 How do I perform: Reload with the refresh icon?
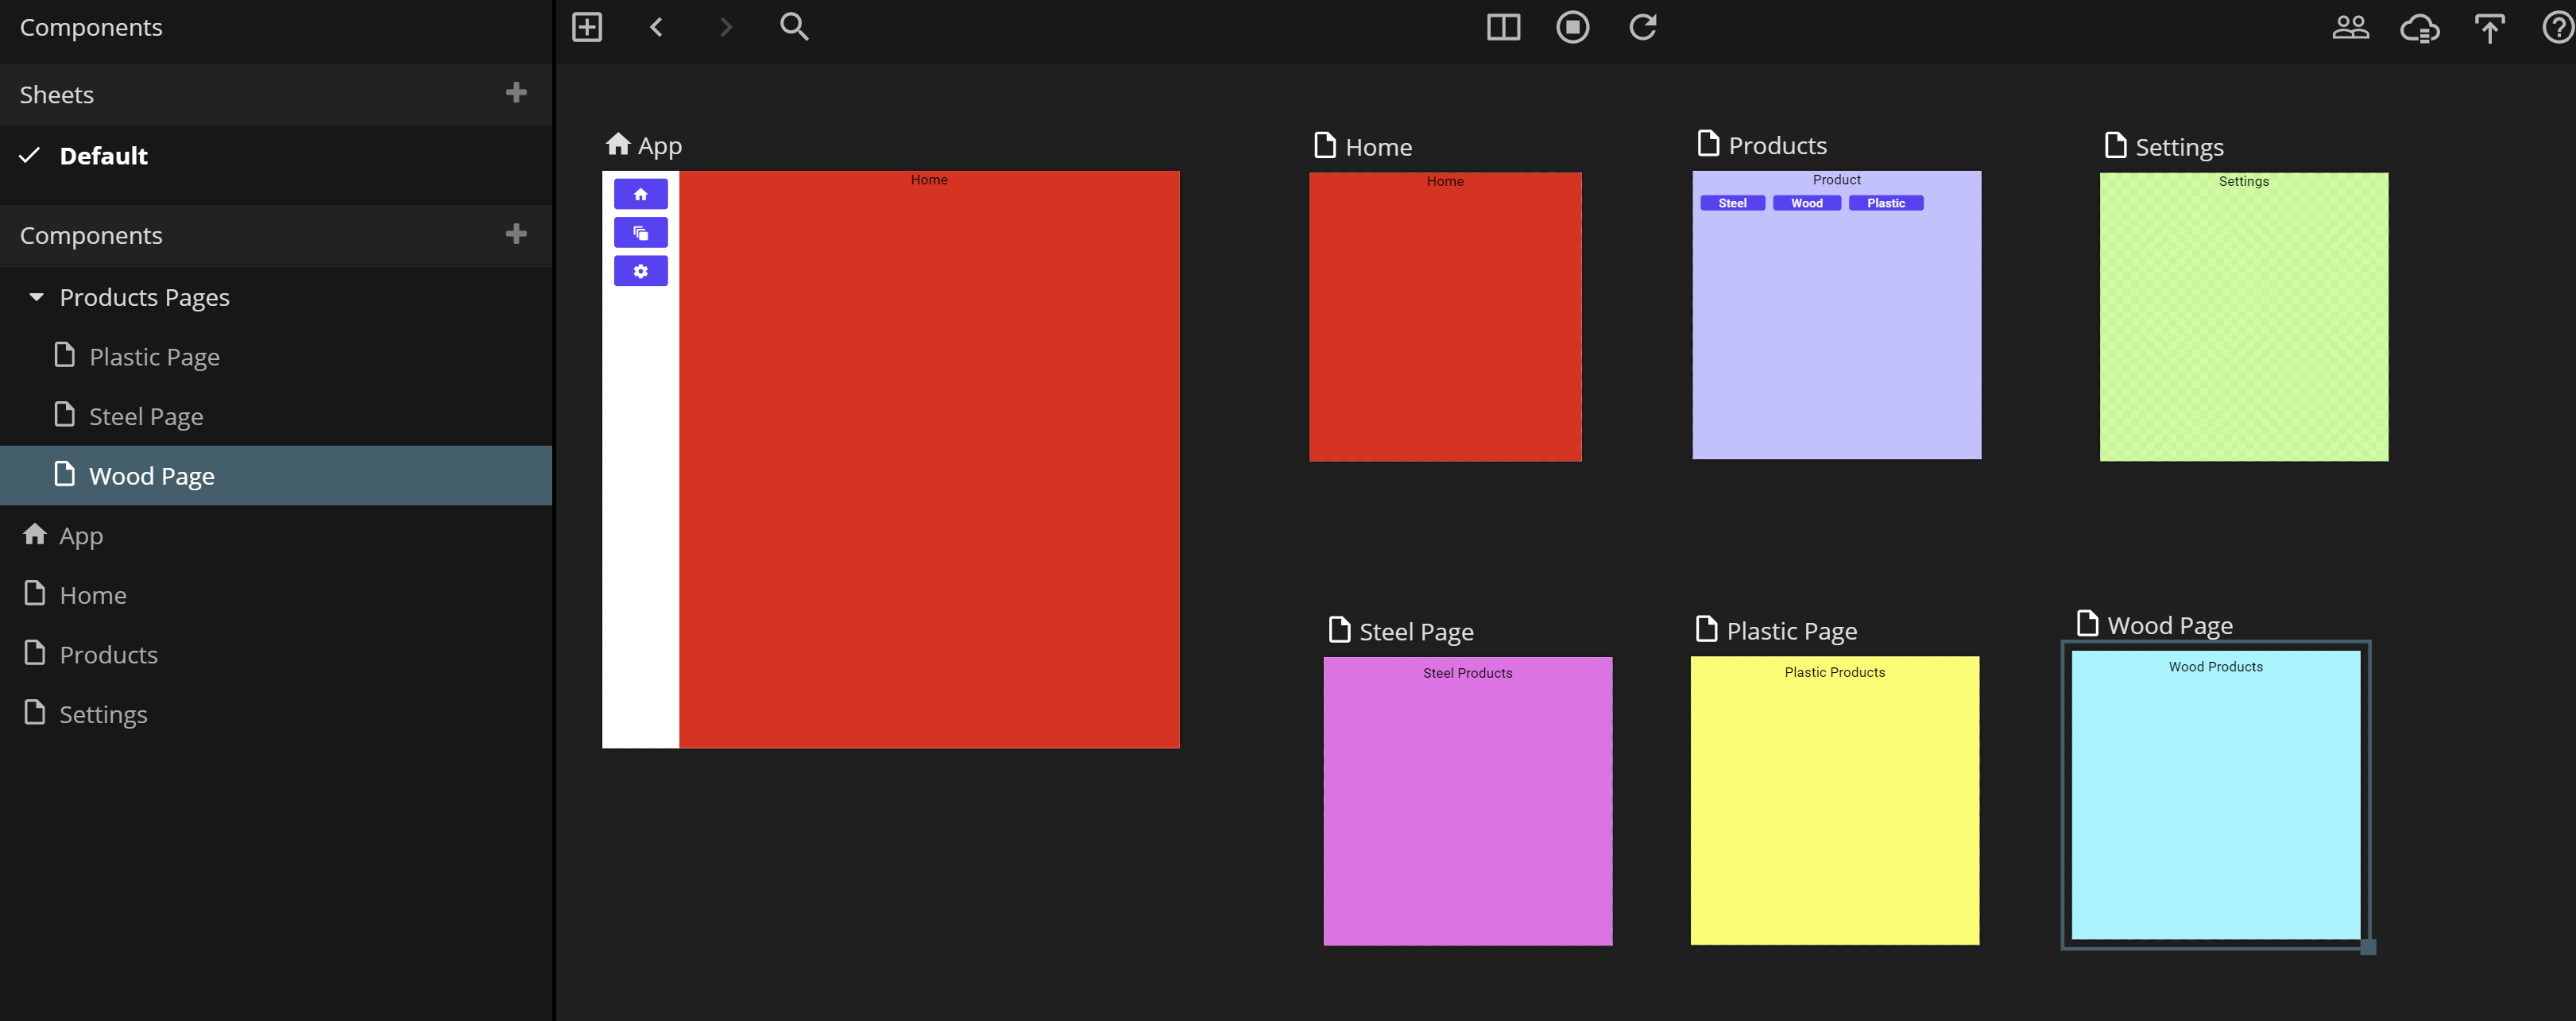[x=1642, y=27]
